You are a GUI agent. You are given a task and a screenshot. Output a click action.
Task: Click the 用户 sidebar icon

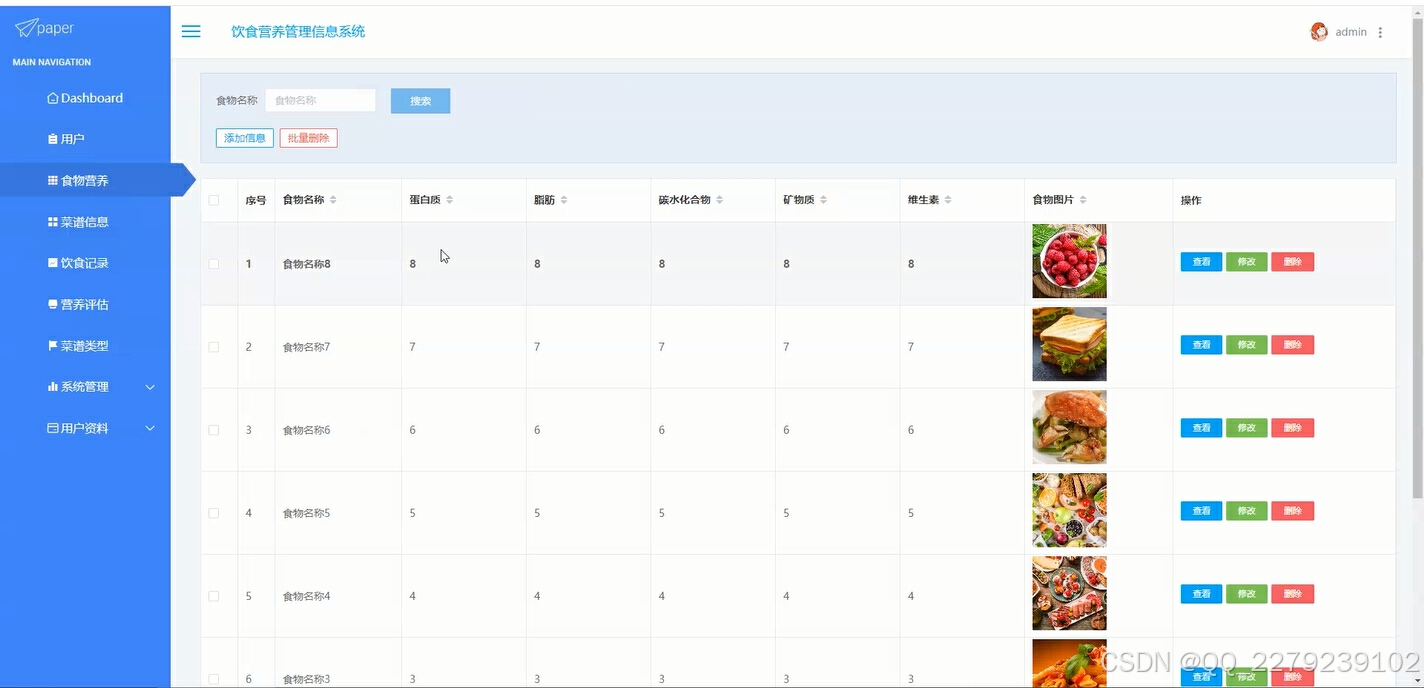pos(54,138)
